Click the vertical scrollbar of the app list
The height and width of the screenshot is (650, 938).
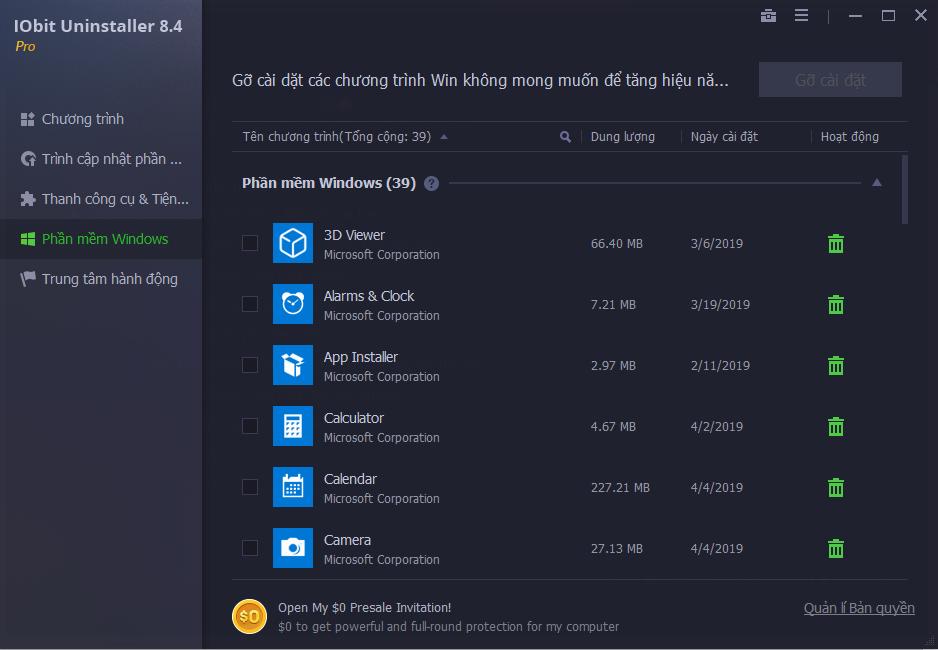[x=905, y=190]
